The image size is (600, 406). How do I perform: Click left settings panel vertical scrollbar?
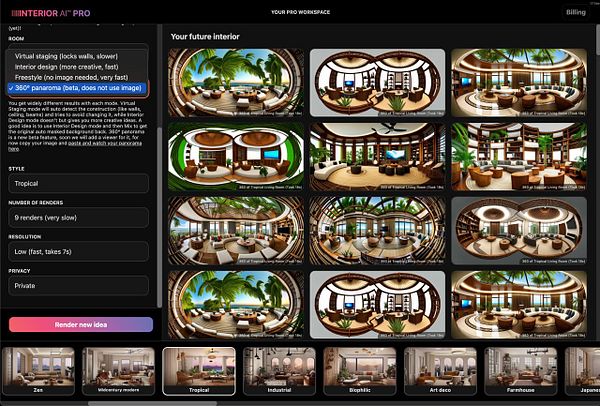[x=160, y=216]
